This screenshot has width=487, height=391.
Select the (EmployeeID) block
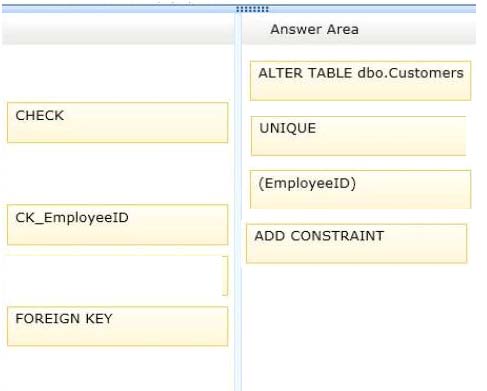[360, 190]
